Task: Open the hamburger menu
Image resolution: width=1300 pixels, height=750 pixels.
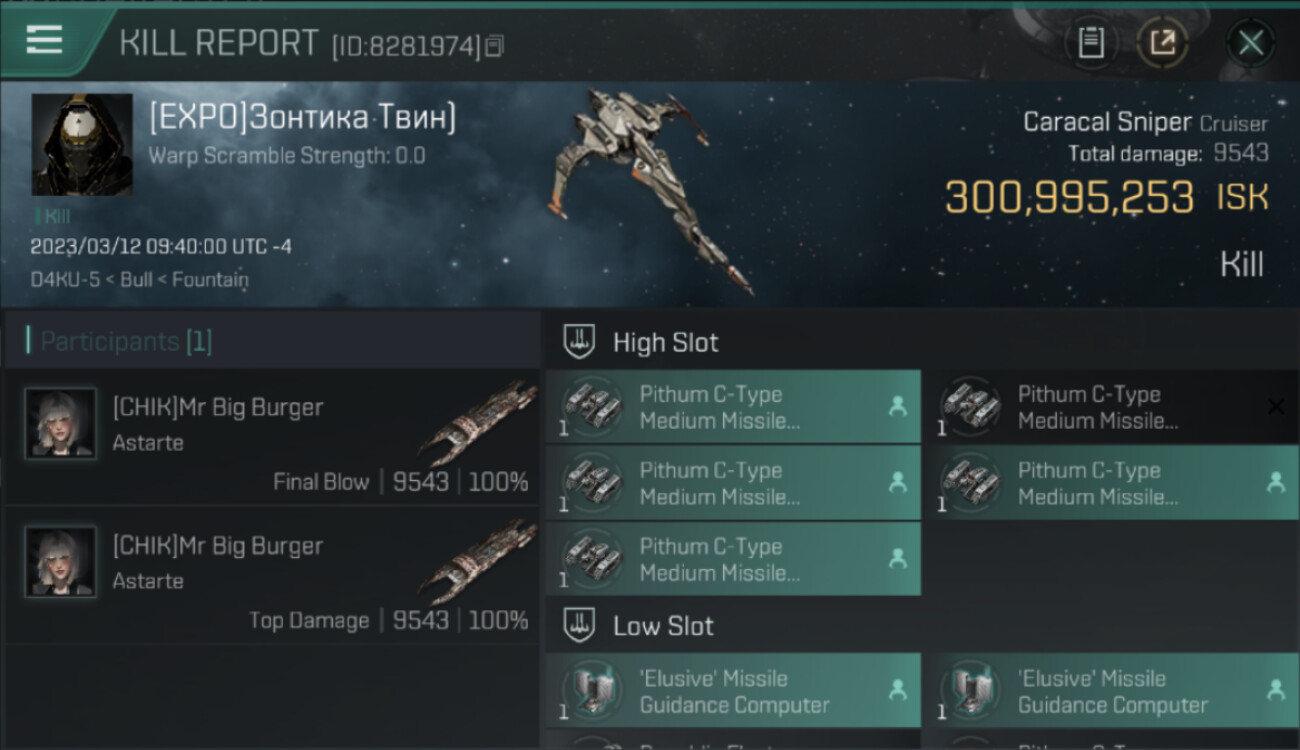Action: [x=45, y=40]
